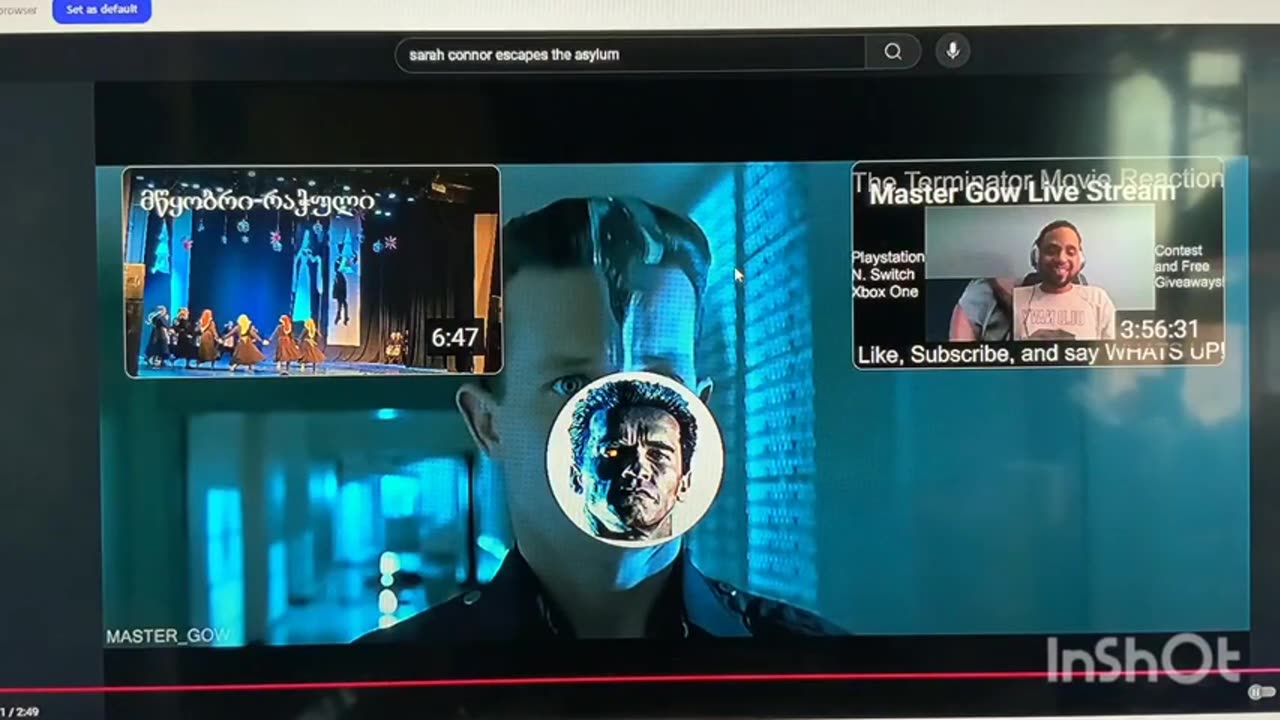Click 'Like, Subscribe, and say WHATS UP!' text

click(x=1040, y=354)
